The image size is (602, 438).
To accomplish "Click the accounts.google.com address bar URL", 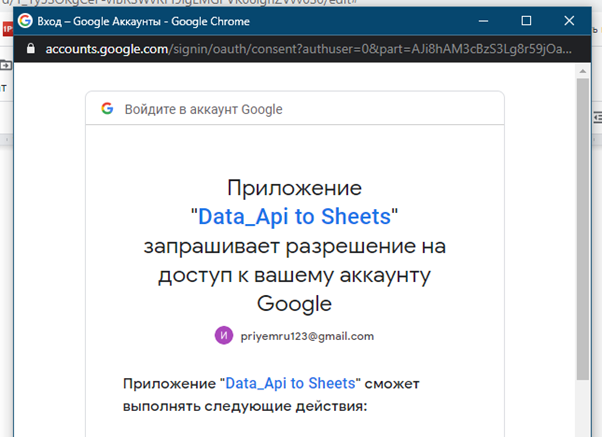I will (x=308, y=49).
